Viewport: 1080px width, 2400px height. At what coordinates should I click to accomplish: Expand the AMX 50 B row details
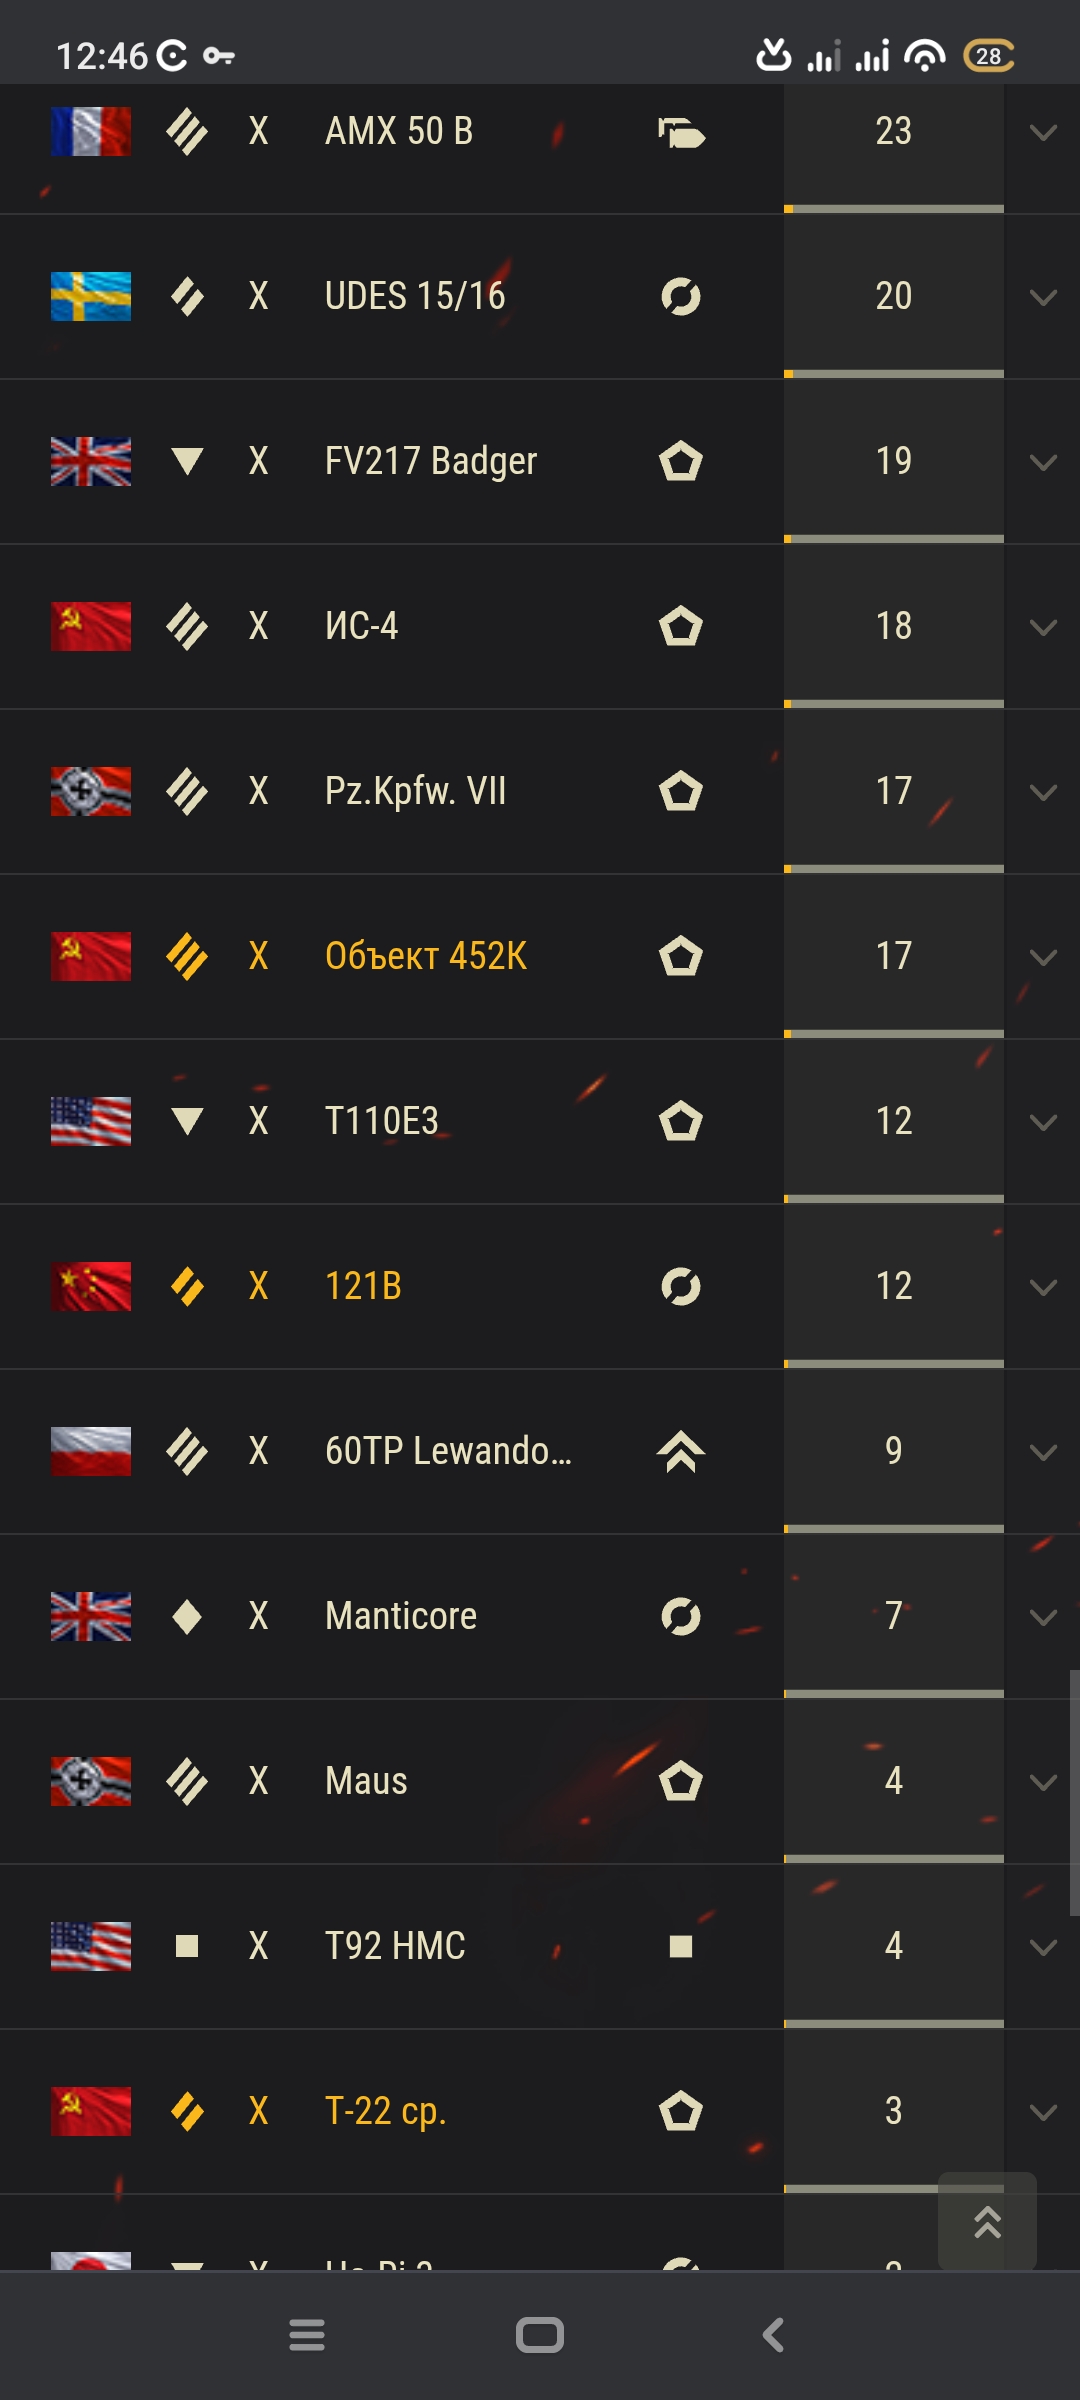[x=1043, y=132]
